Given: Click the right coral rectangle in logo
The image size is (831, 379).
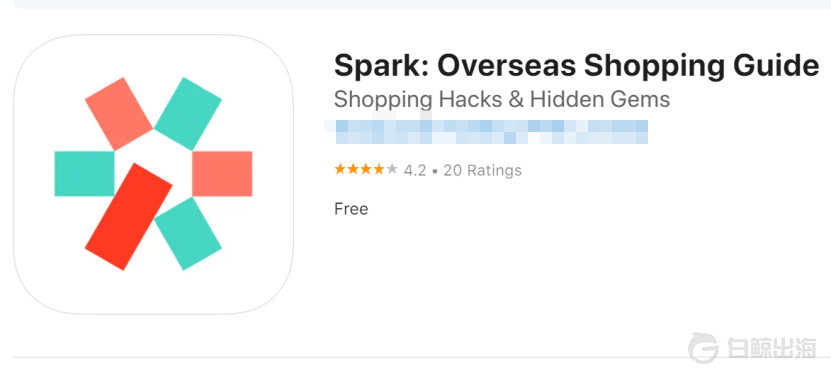Looking at the screenshot, I should tap(222, 174).
